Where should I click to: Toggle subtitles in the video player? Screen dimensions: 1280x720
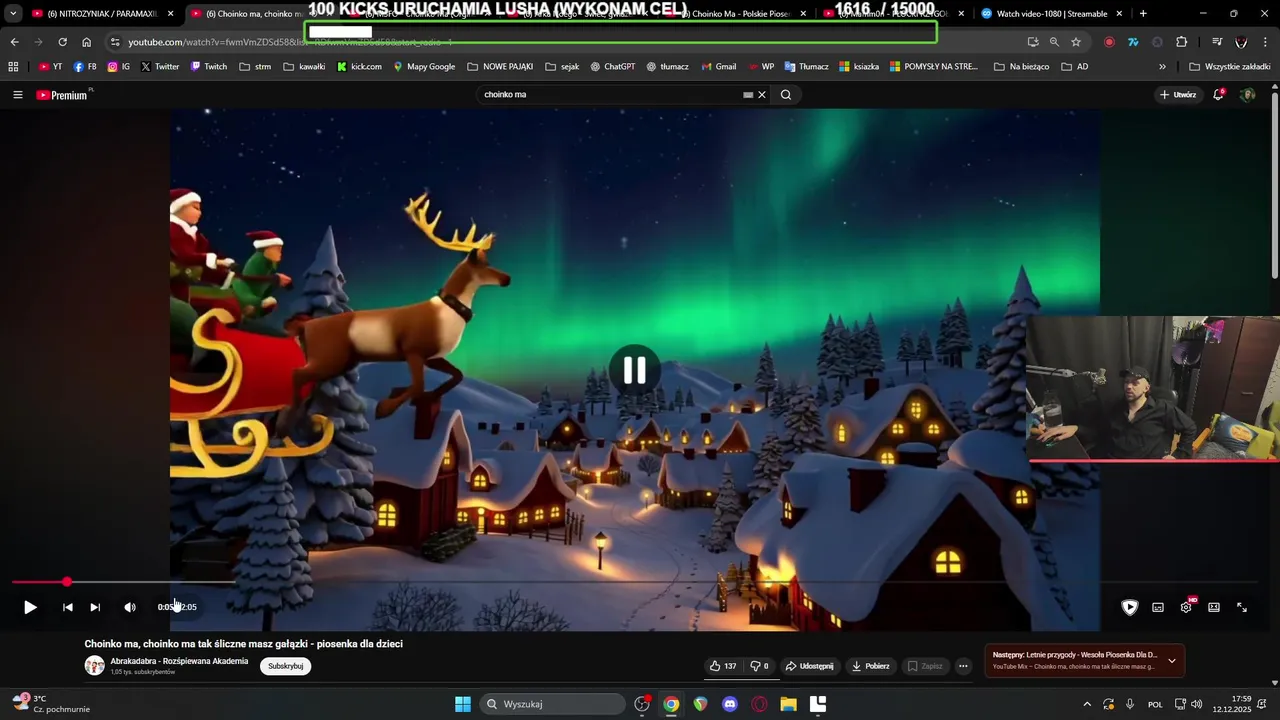[1158, 607]
